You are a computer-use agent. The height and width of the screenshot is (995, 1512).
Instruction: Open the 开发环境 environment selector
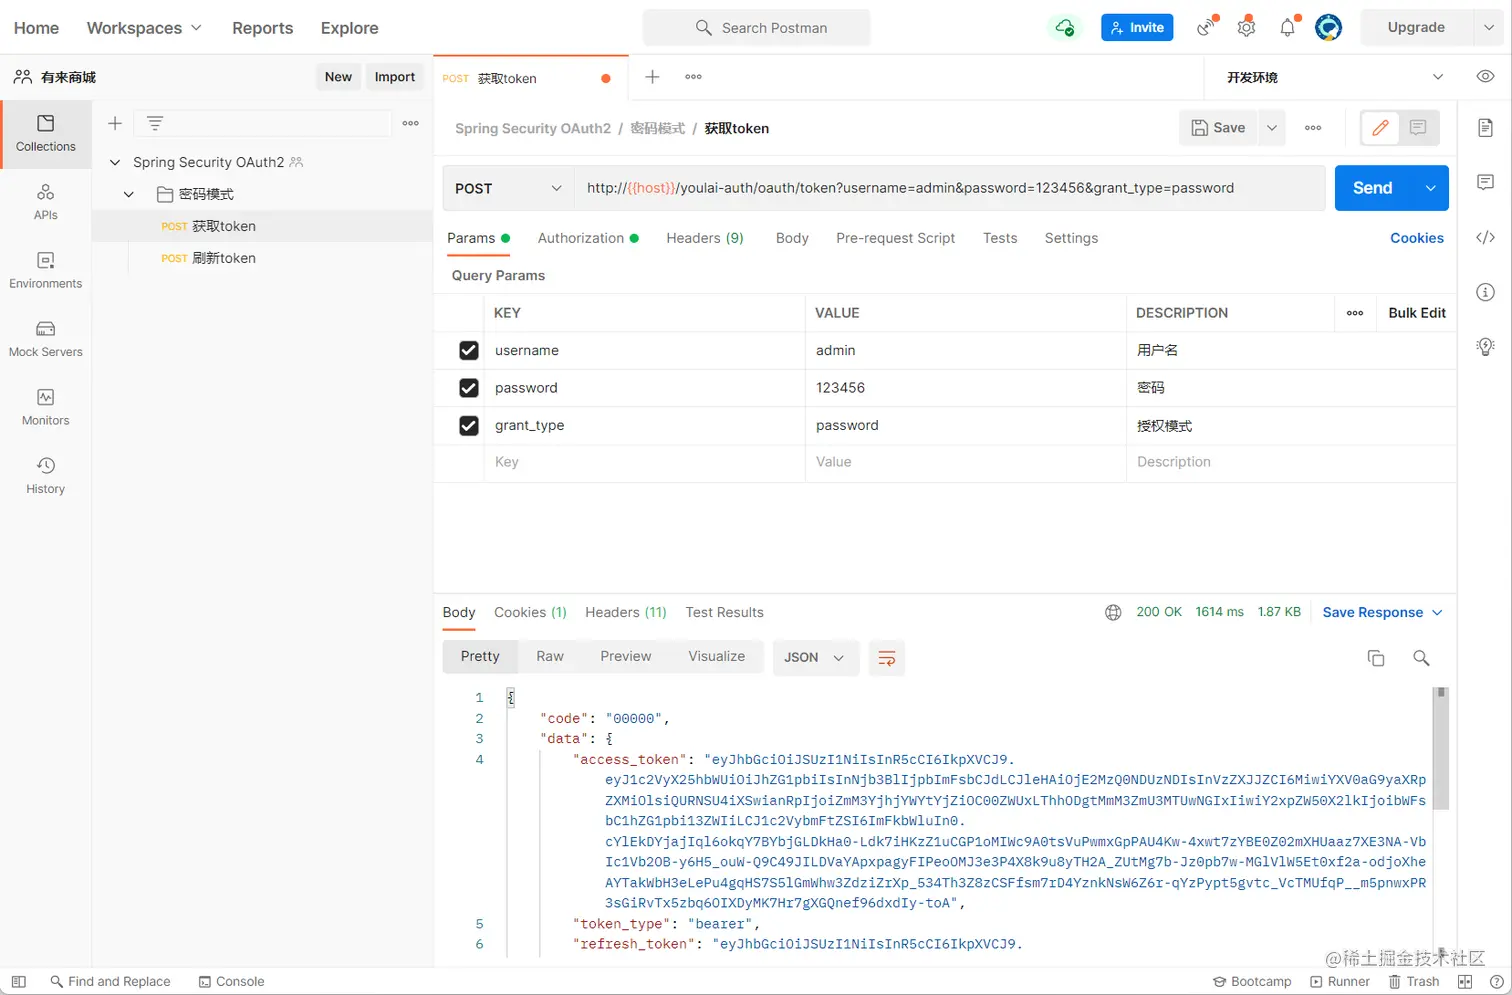point(1334,77)
